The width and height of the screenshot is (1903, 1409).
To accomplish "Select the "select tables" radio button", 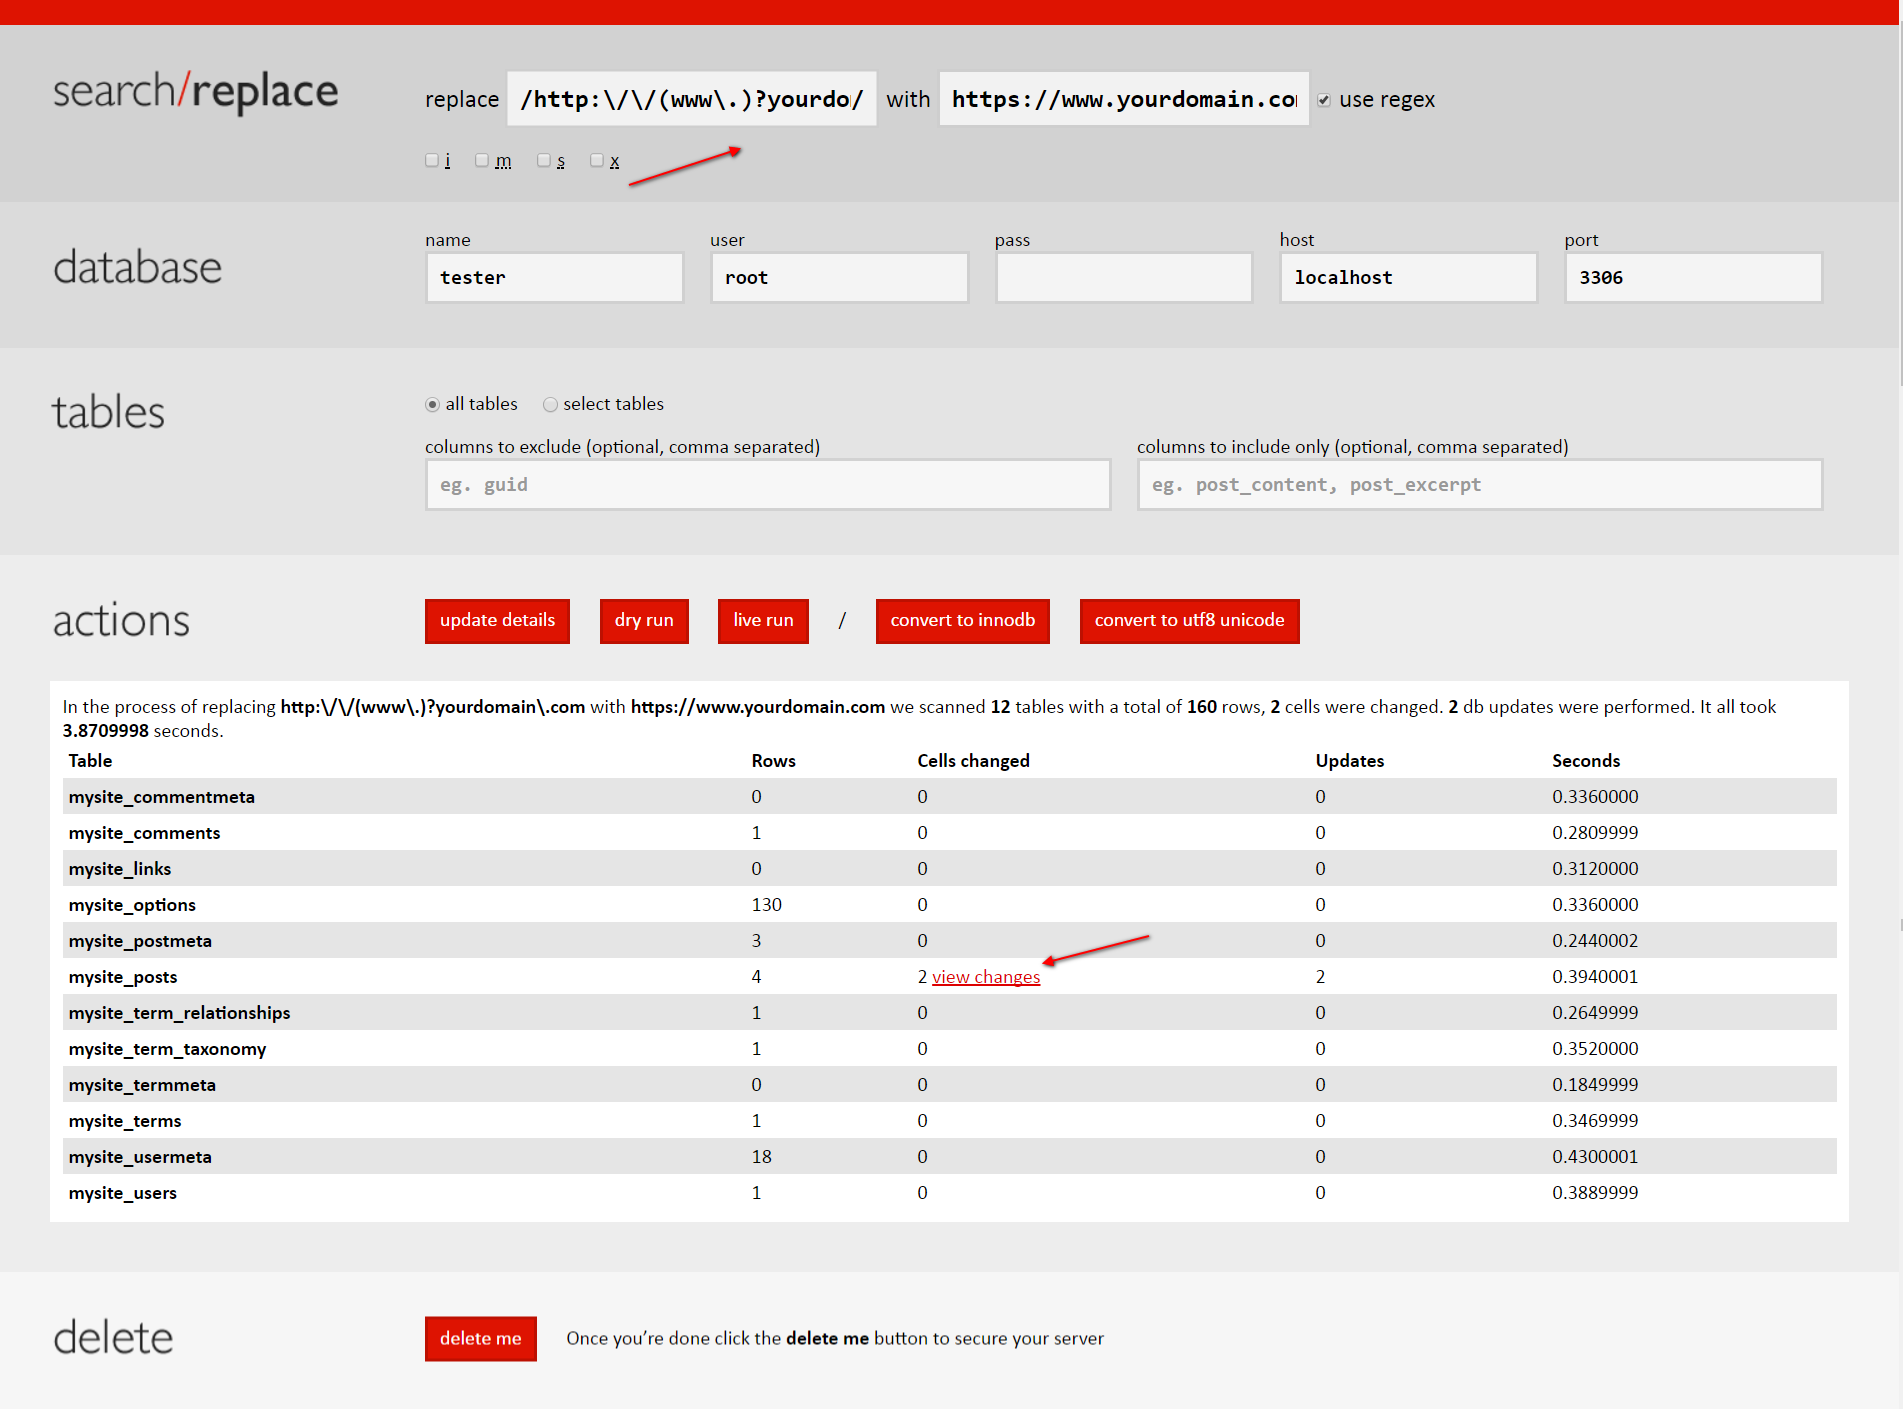I will [550, 404].
